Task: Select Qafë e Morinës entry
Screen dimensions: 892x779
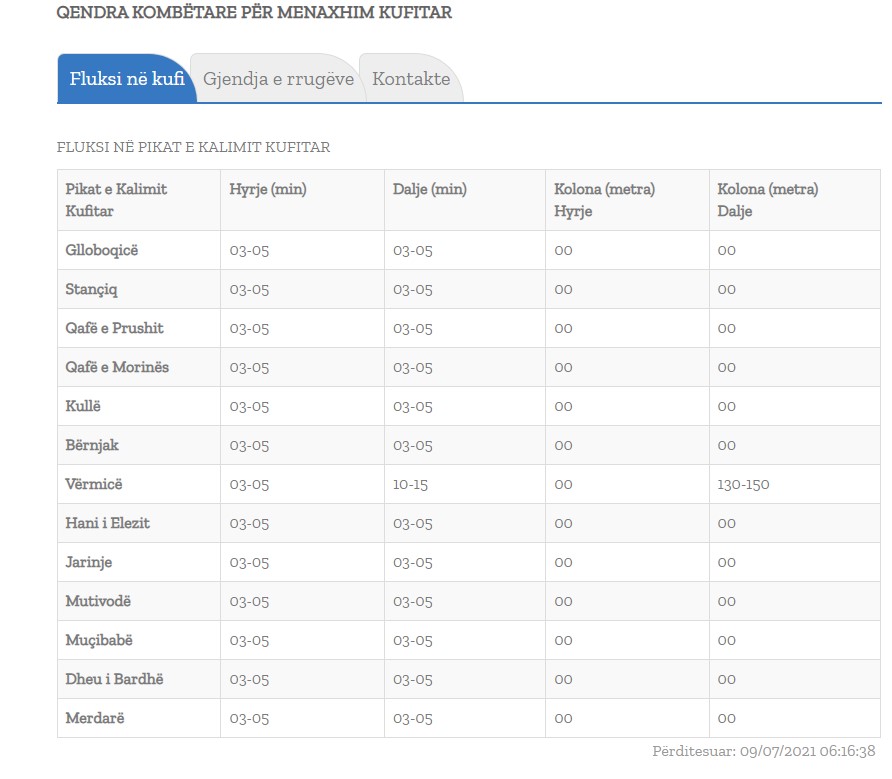Action: [x=117, y=367]
